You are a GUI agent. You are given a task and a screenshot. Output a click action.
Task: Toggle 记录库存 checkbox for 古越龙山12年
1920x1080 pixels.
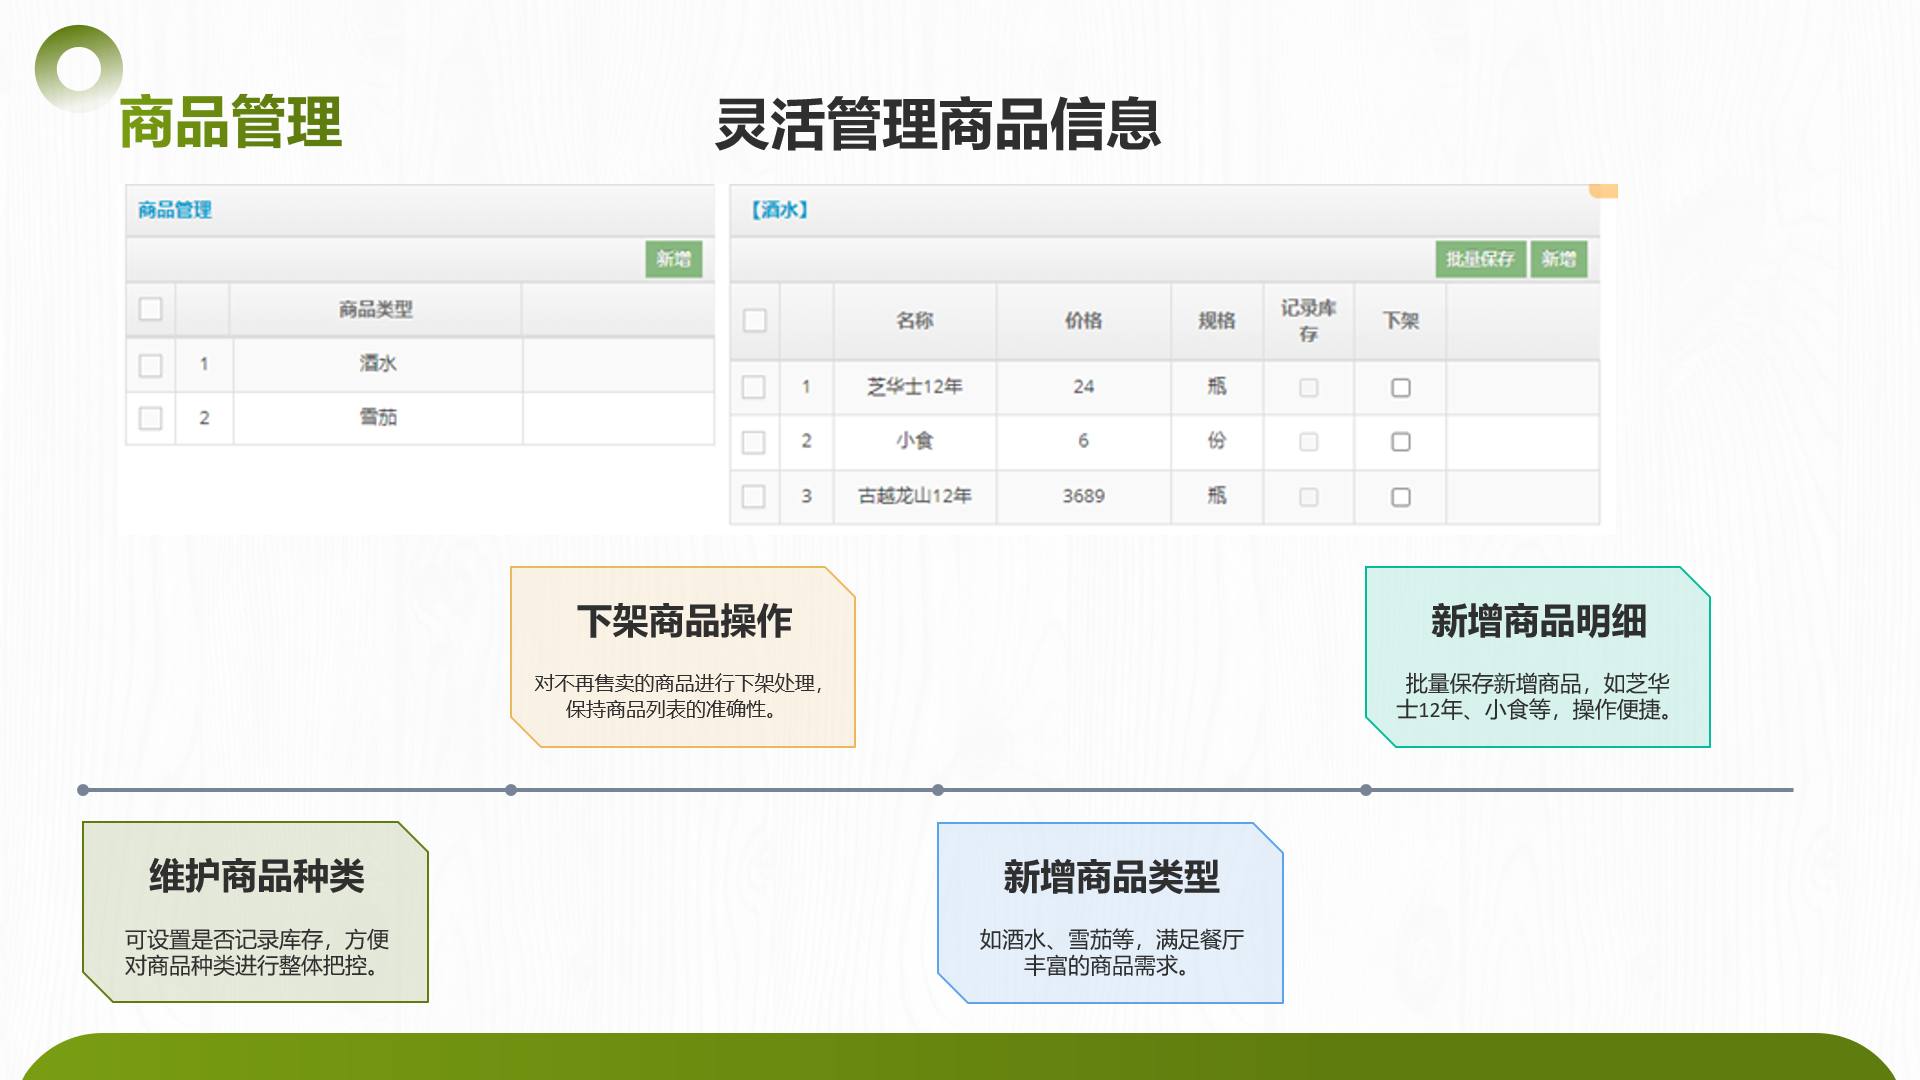point(1308,497)
